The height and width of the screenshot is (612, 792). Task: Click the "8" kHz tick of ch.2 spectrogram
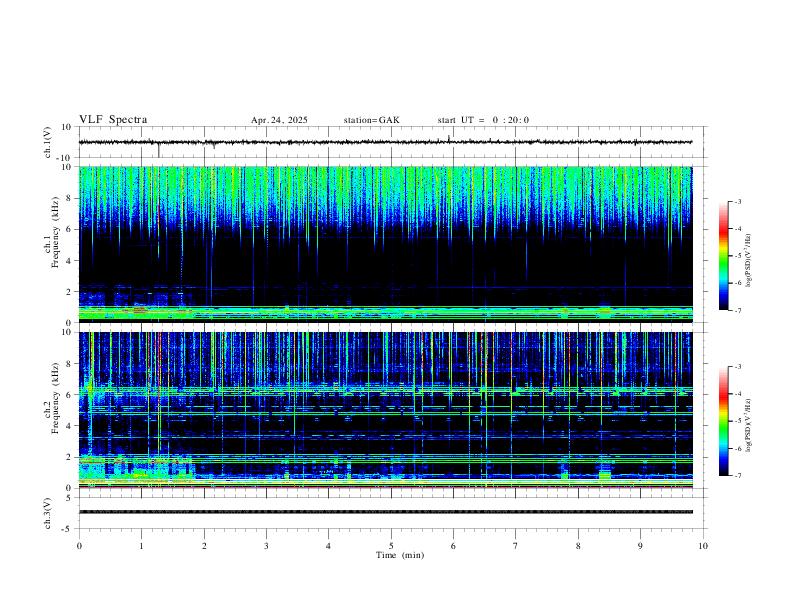(69, 364)
